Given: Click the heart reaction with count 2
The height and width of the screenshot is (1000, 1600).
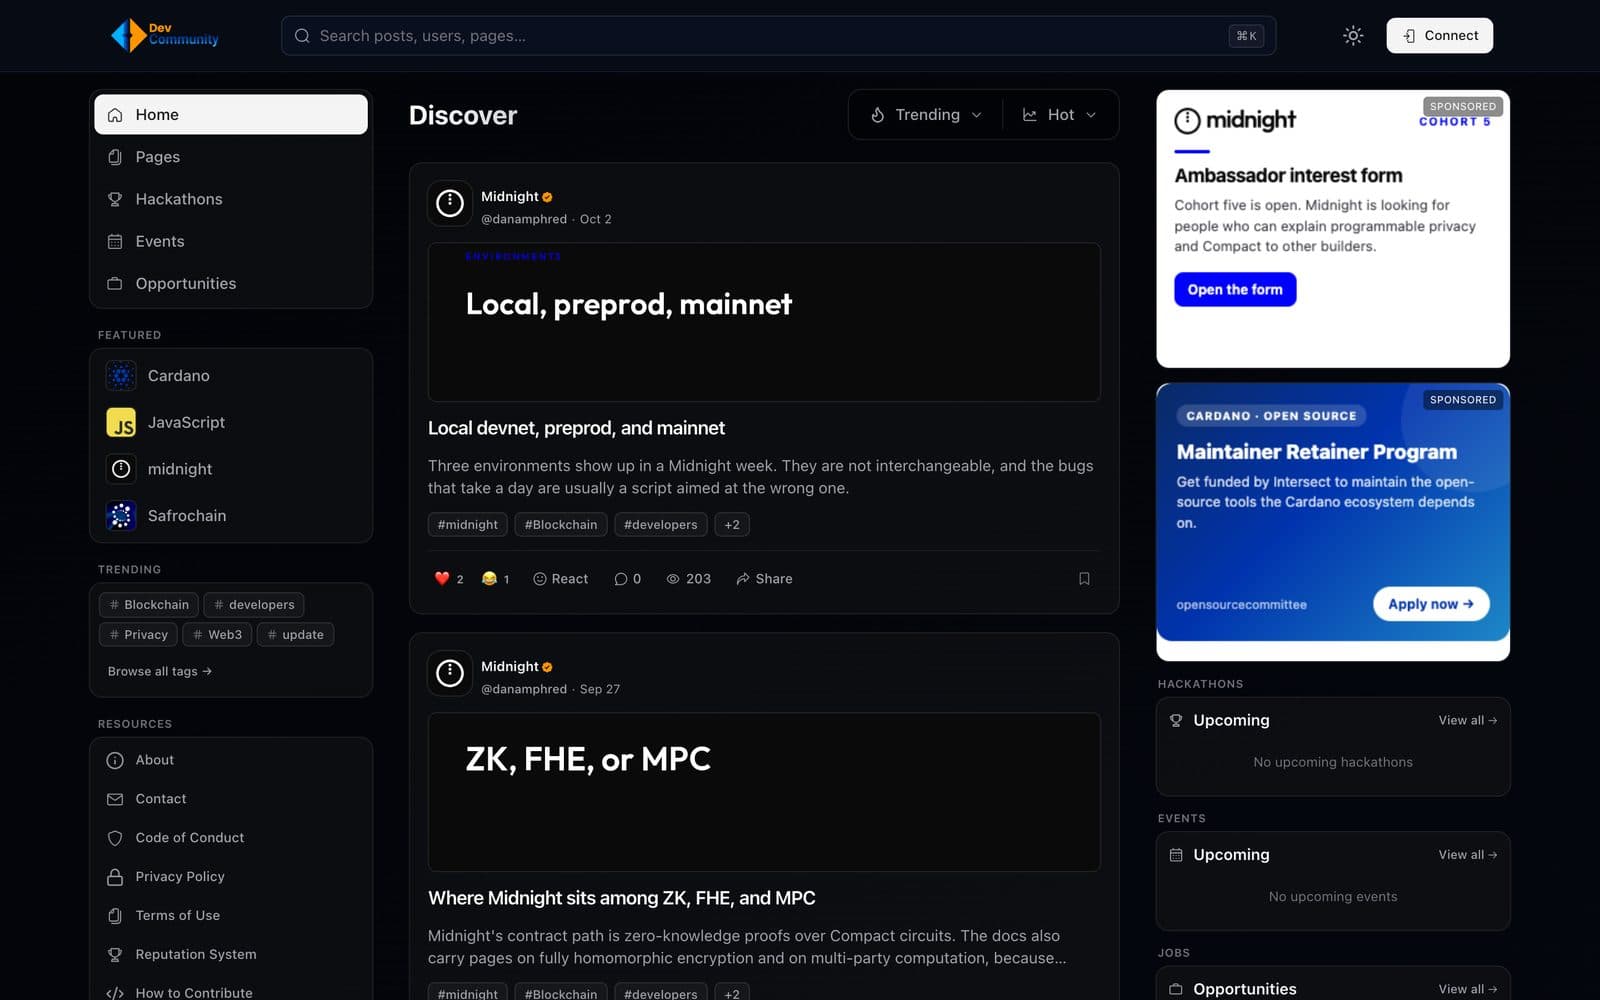Looking at the screenshot, I should click(449, 578).
